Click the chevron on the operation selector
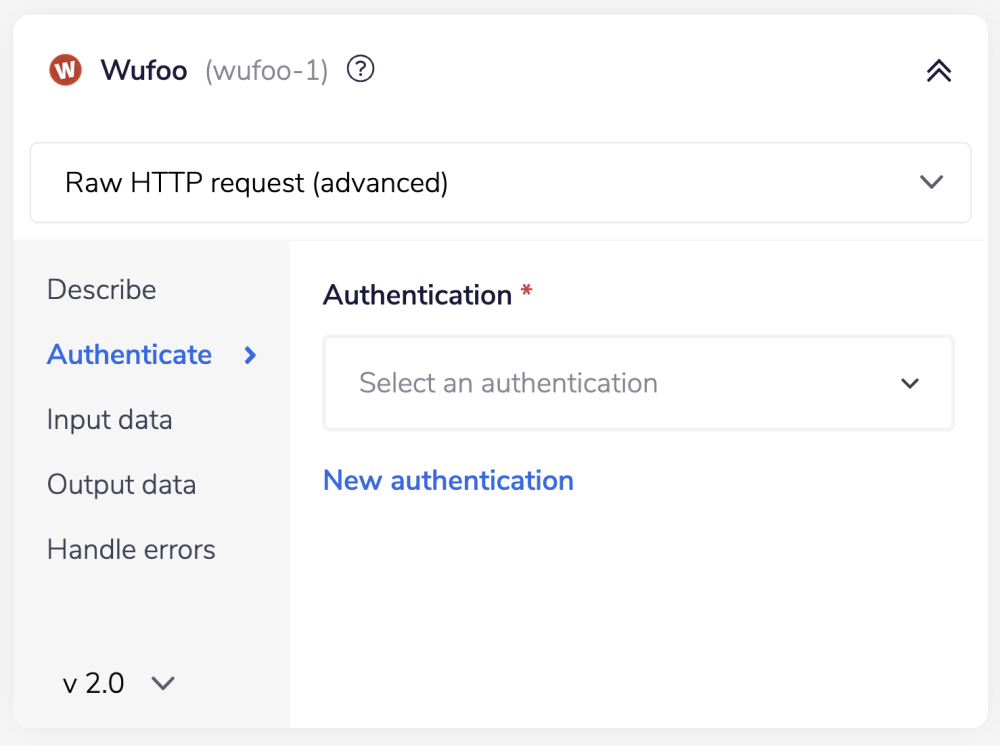 (931, 182)
